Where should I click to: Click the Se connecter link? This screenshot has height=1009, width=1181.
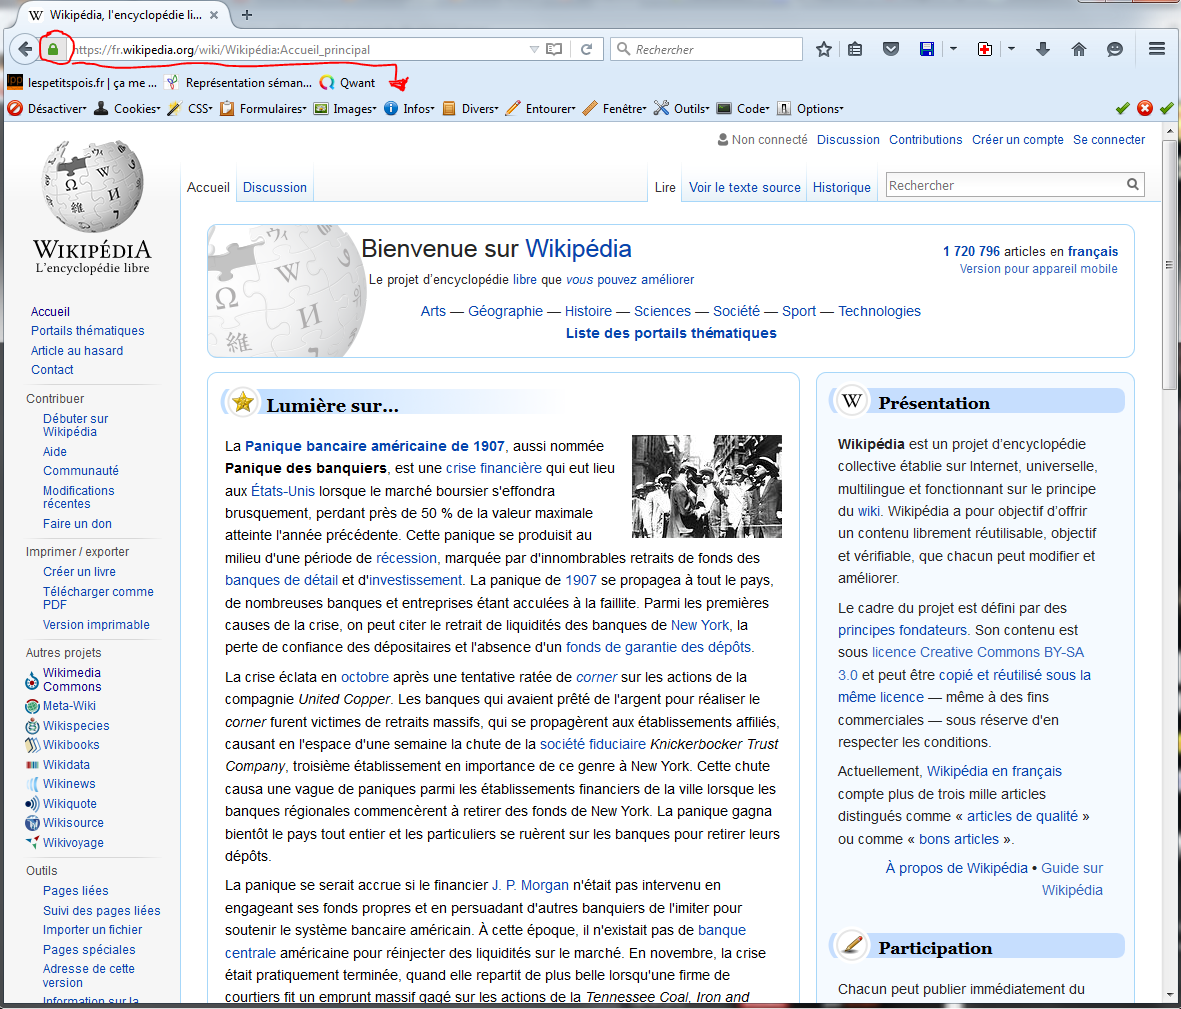click(1109, 140)
